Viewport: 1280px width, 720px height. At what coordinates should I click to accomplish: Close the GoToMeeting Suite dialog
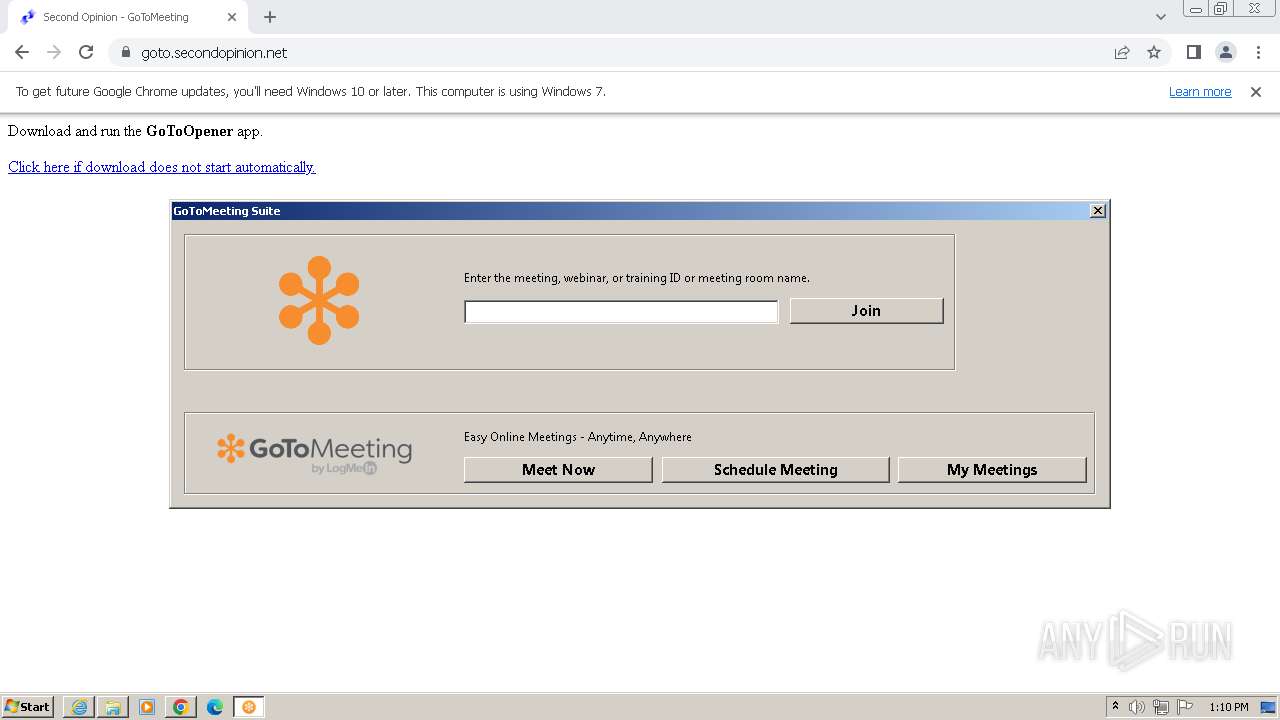point(1098,210)
